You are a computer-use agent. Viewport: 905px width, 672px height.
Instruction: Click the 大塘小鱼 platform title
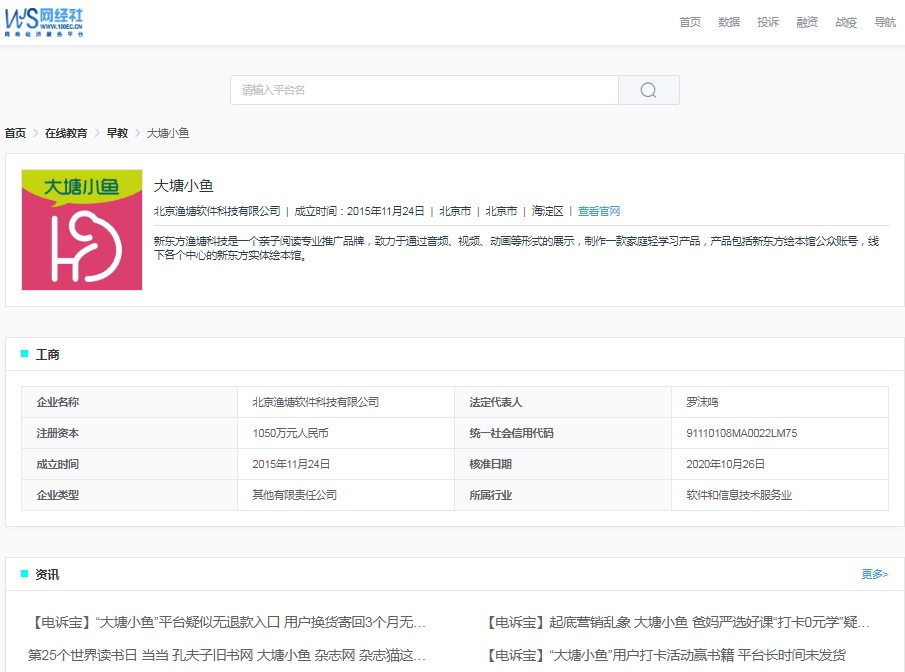(183, 185)
